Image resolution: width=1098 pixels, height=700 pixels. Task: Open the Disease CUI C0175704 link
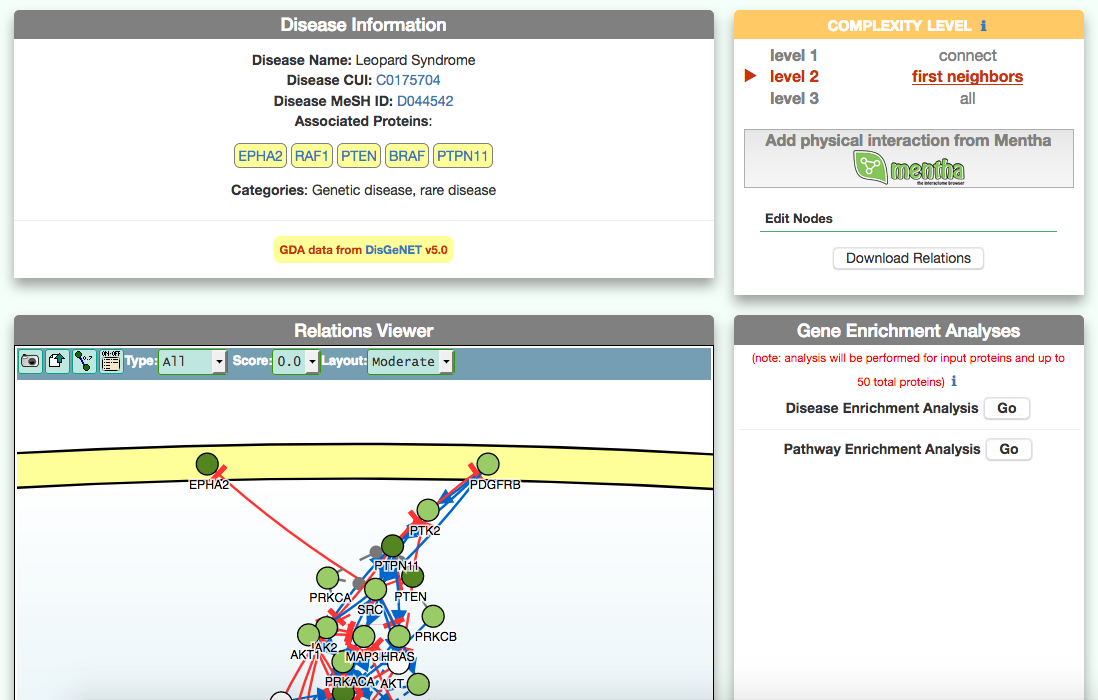coord(408,80)
